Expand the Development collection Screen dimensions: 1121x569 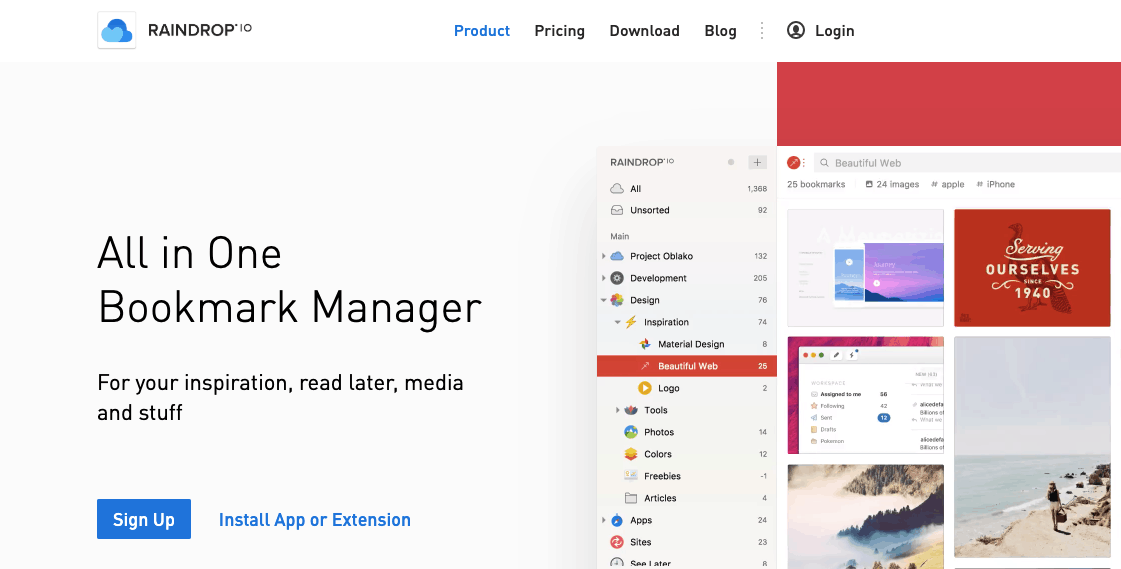(603, 278)
